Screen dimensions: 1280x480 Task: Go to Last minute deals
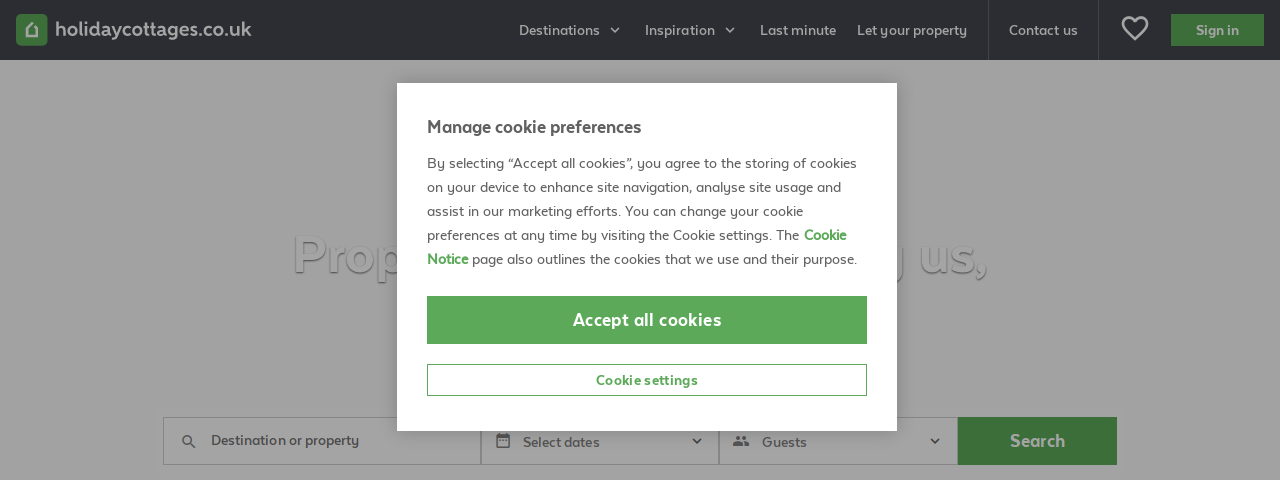tap(798, 30)
